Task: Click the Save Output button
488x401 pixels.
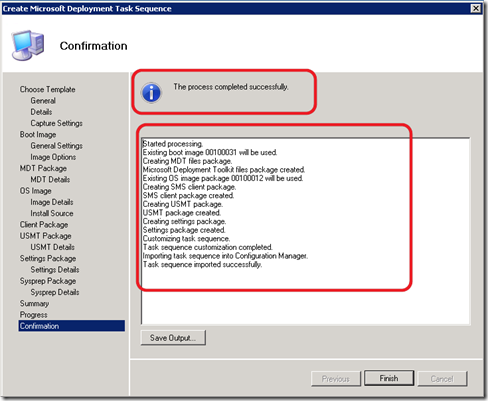Action: (x=173, y=338)
